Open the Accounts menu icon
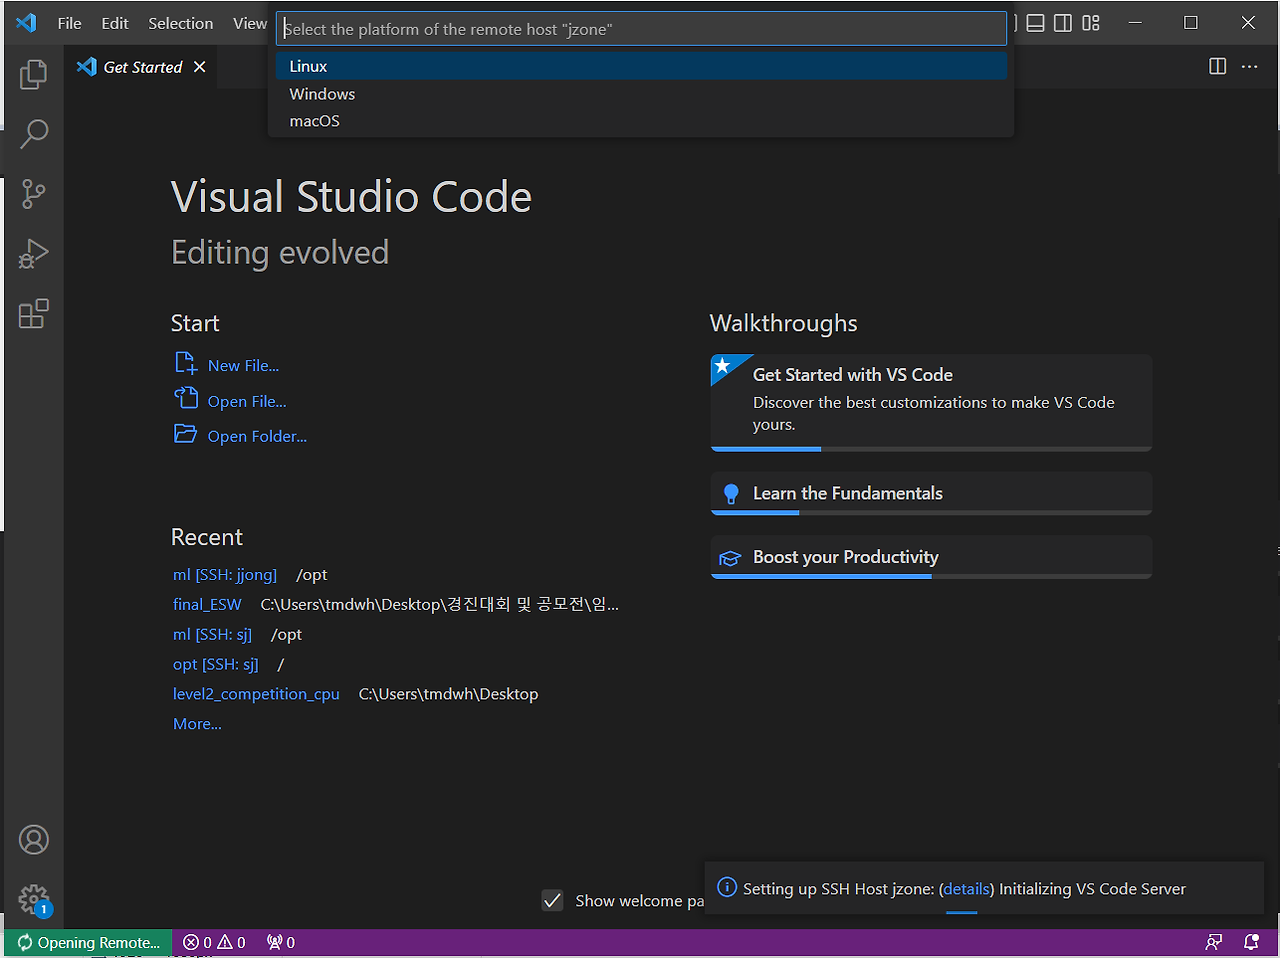 coord(33,840)
